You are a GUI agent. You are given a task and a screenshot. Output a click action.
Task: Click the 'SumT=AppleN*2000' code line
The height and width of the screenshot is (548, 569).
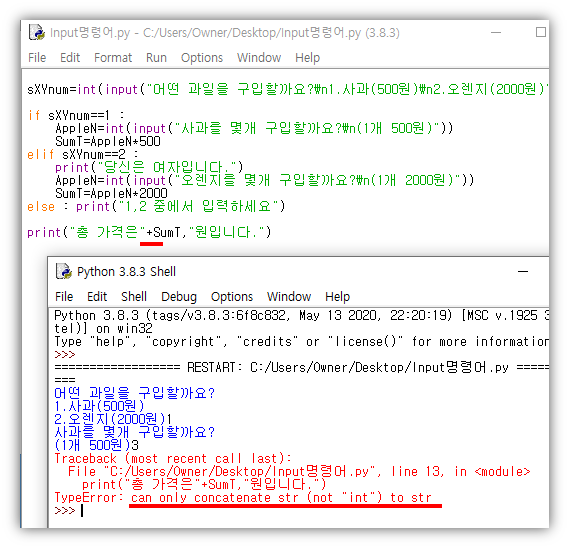(x=111, y=193)
